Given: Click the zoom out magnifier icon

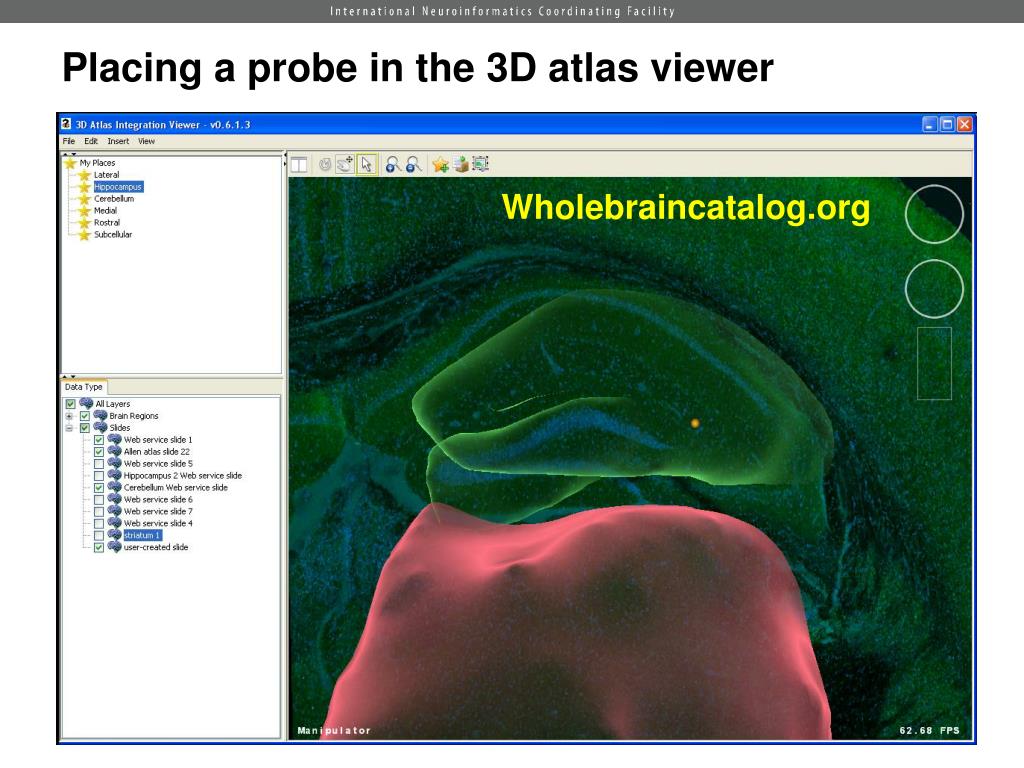Looking at the screenshot, I should tap(413, 165).
